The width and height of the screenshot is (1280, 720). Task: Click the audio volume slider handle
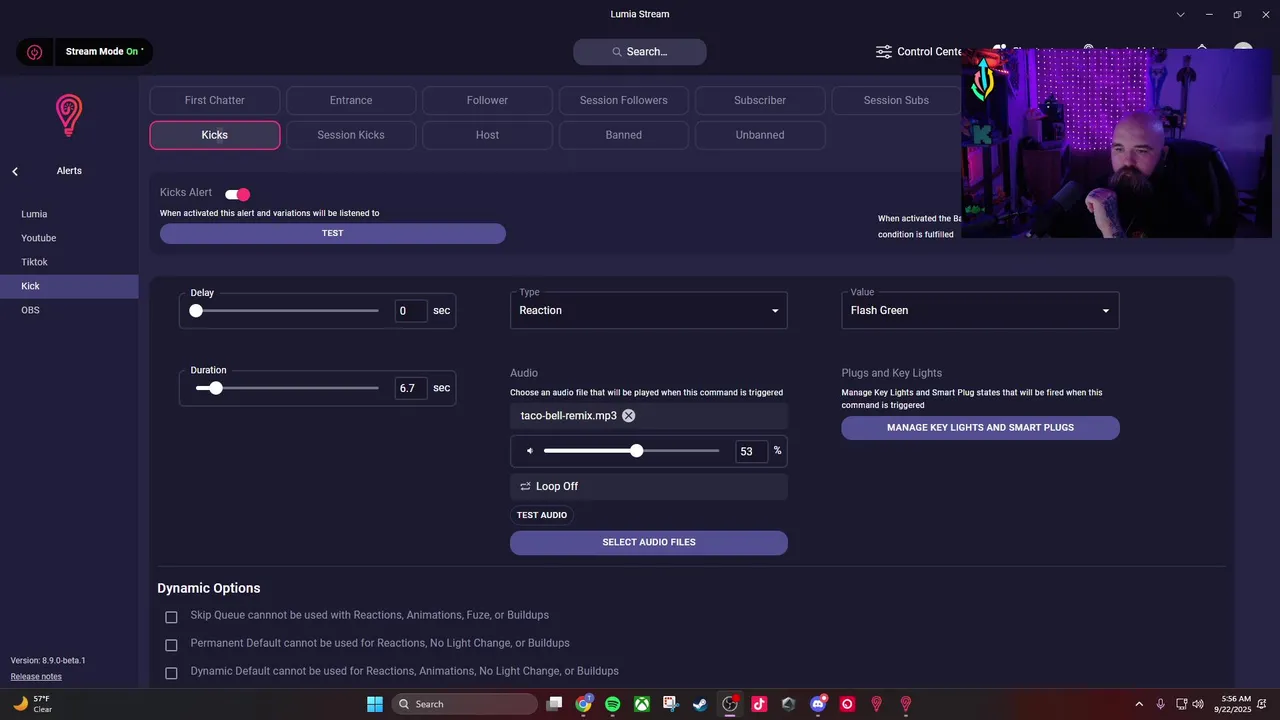tap(637, 451)
